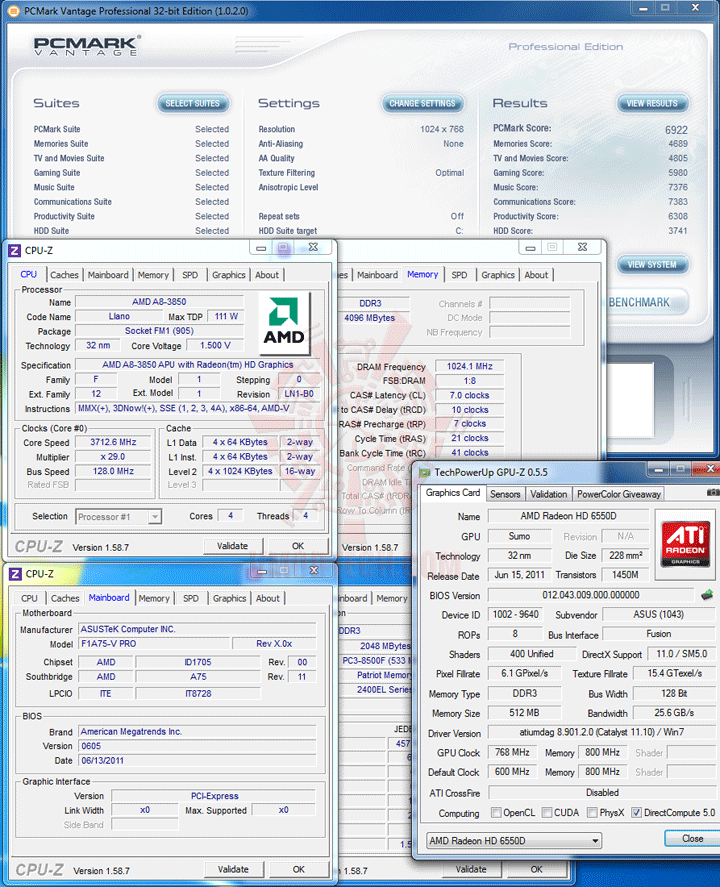720x887 pixels.
Task: Click the BIOS save chip icon in GPU-Z
Action: coord(707,595)
